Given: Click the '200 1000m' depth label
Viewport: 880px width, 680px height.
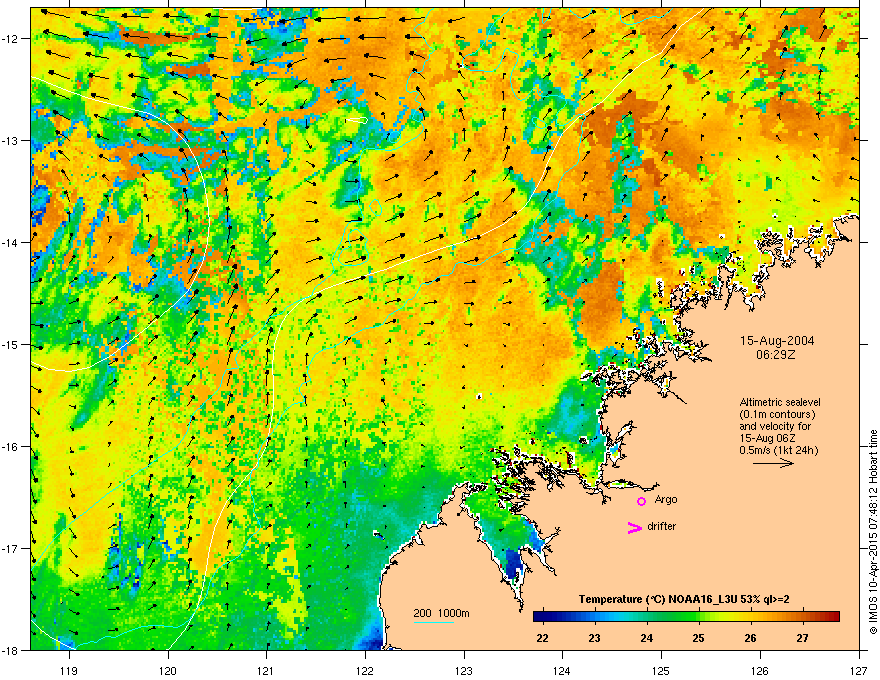Looking at the screenshot, I should pos(441,613).
